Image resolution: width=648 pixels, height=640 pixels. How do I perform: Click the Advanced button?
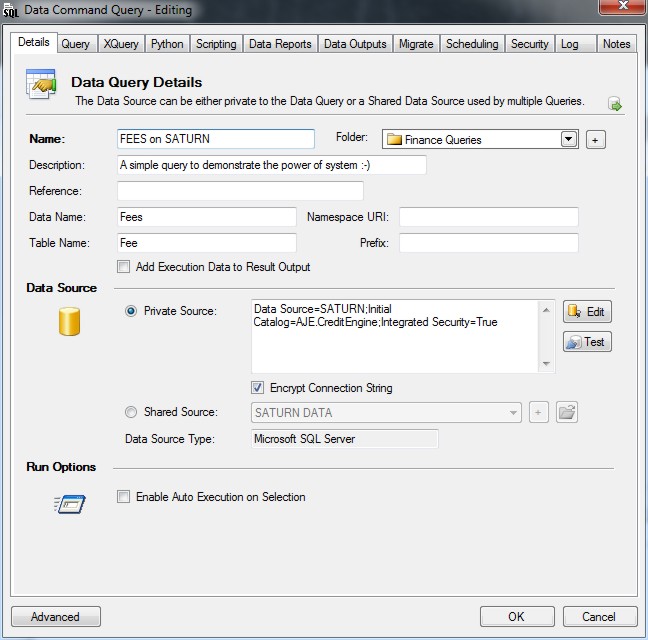click(56, 617)
